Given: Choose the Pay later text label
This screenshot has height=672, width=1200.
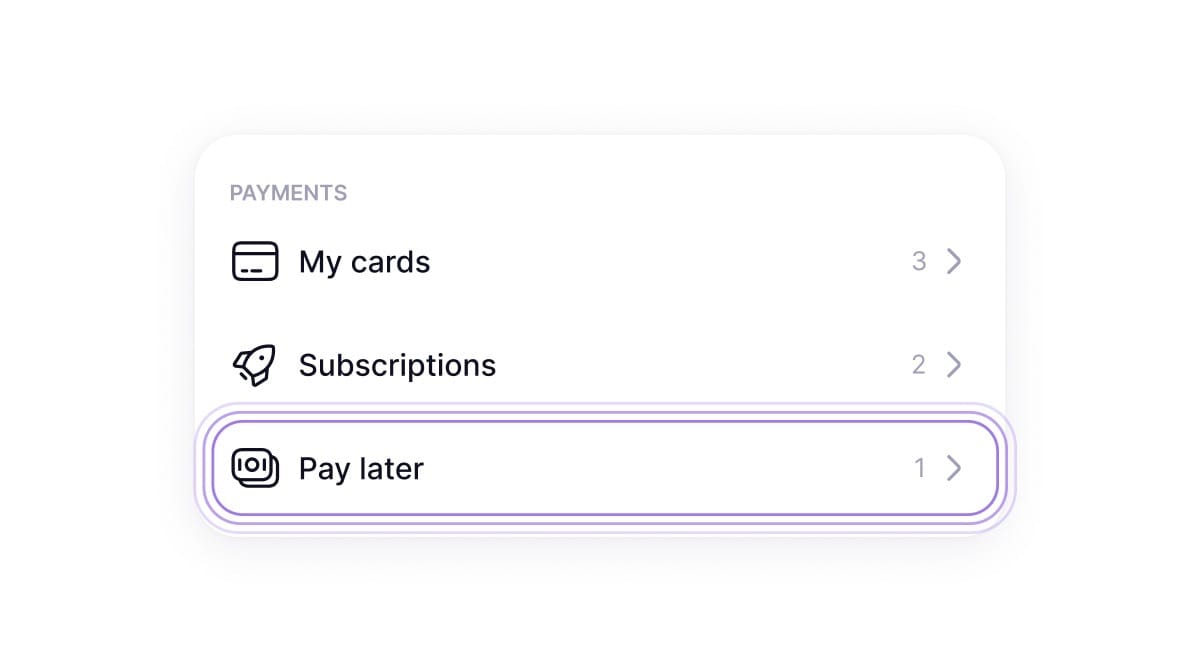Looking at the screenshot, I should pos(361,468).
